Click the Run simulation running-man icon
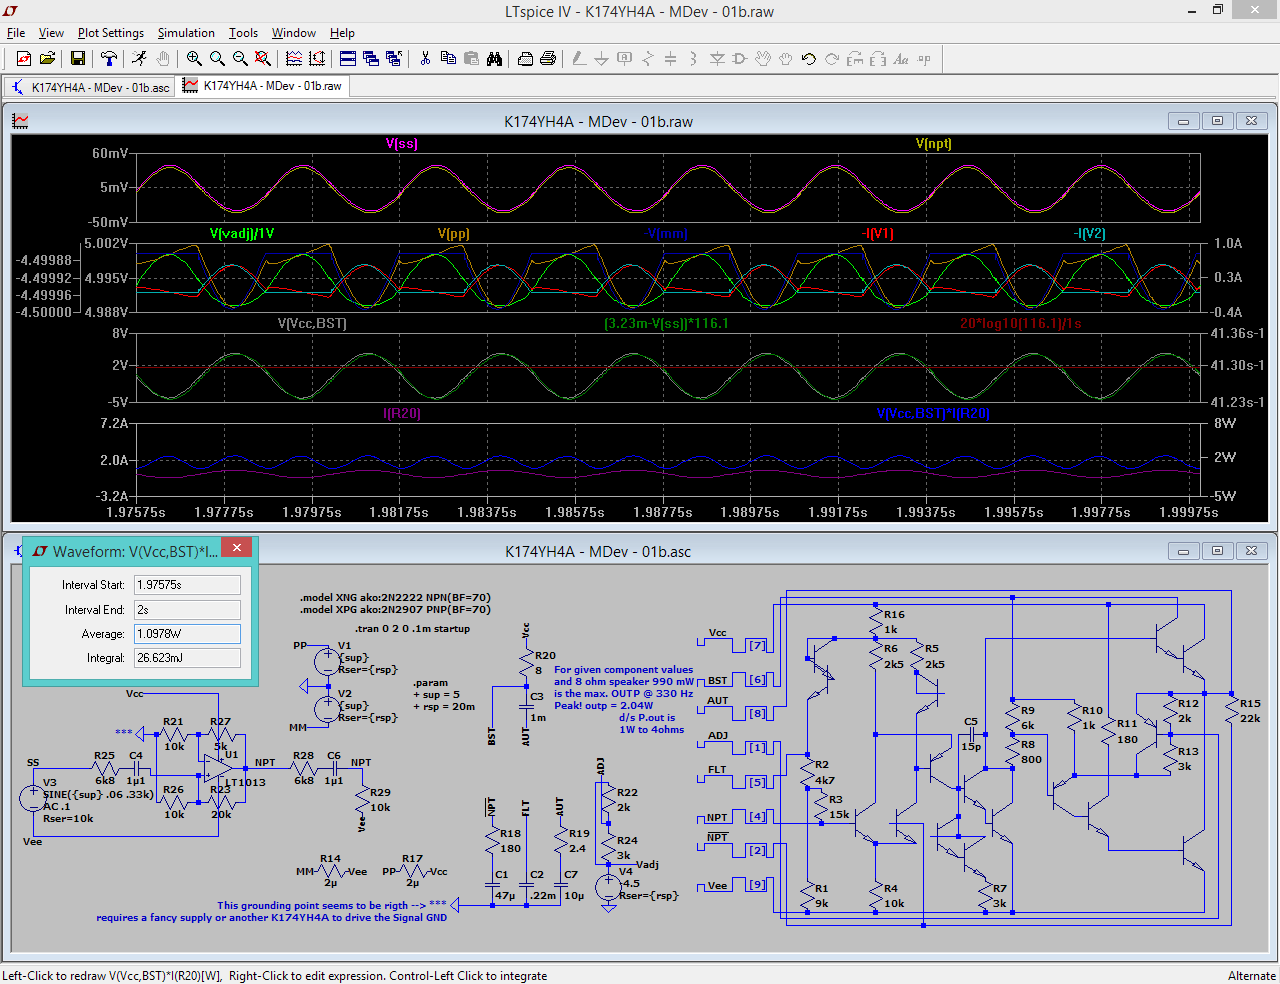The image size is (1280, 984). pyautogui.click(x=139, y=59)
